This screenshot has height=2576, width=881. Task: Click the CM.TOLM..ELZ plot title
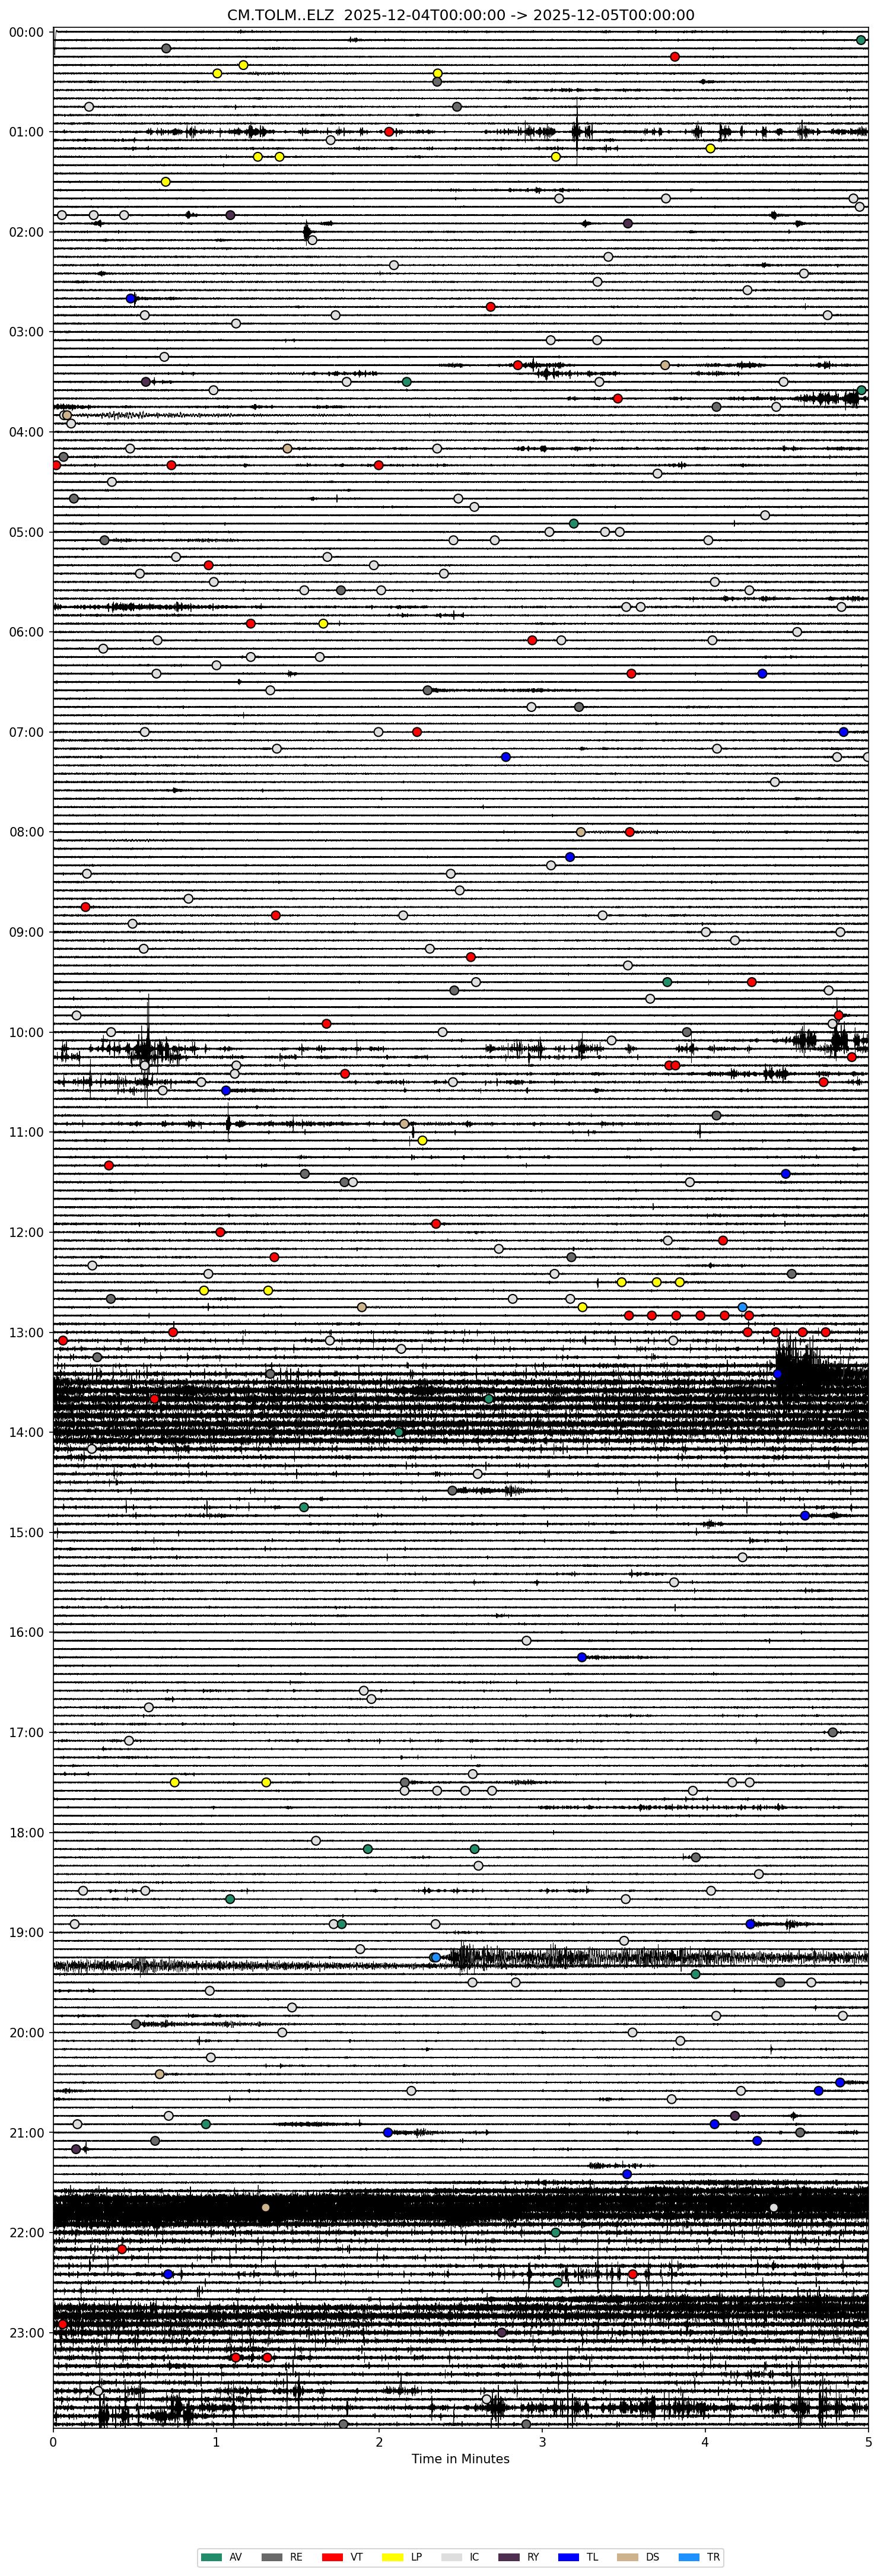click(x=460, y=15)
